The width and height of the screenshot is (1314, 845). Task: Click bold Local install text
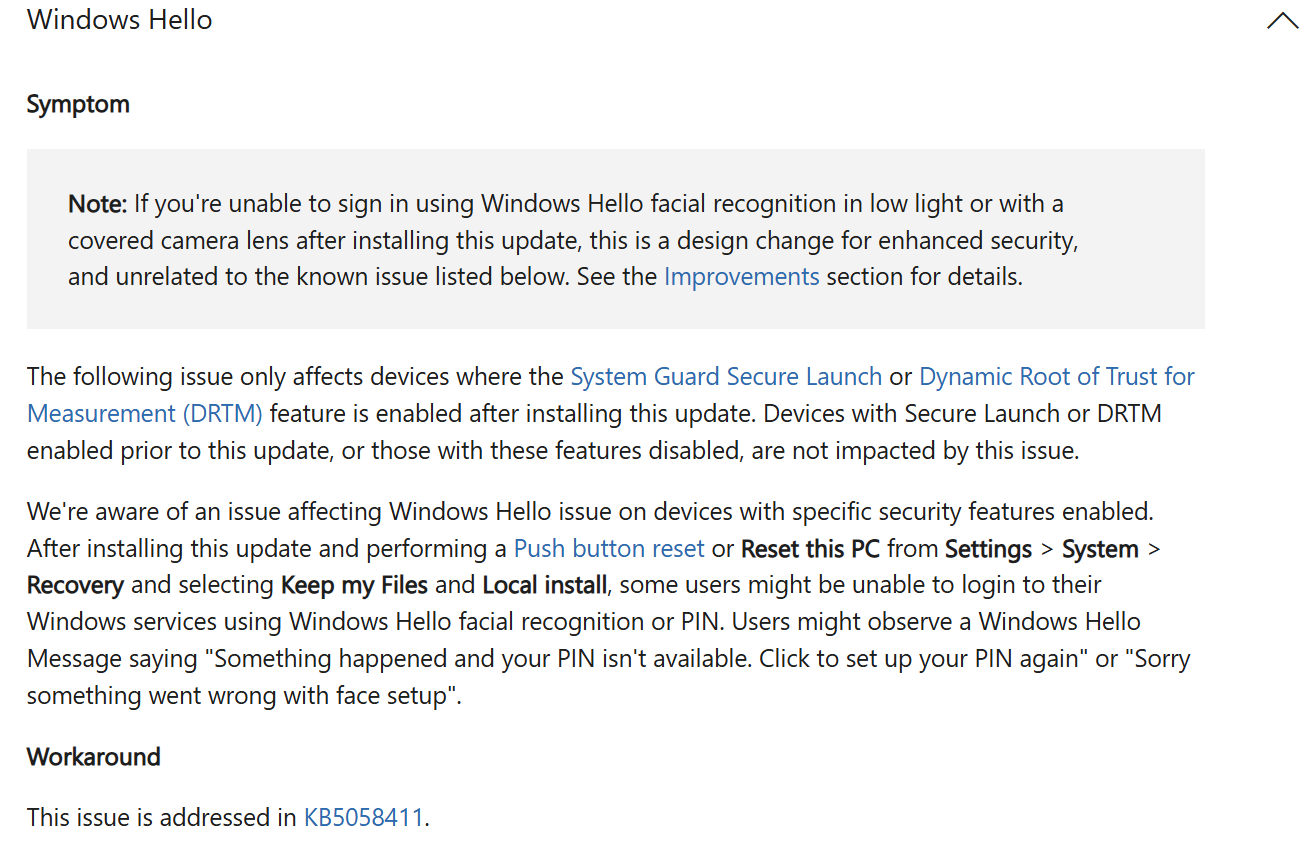pos(545,585)
